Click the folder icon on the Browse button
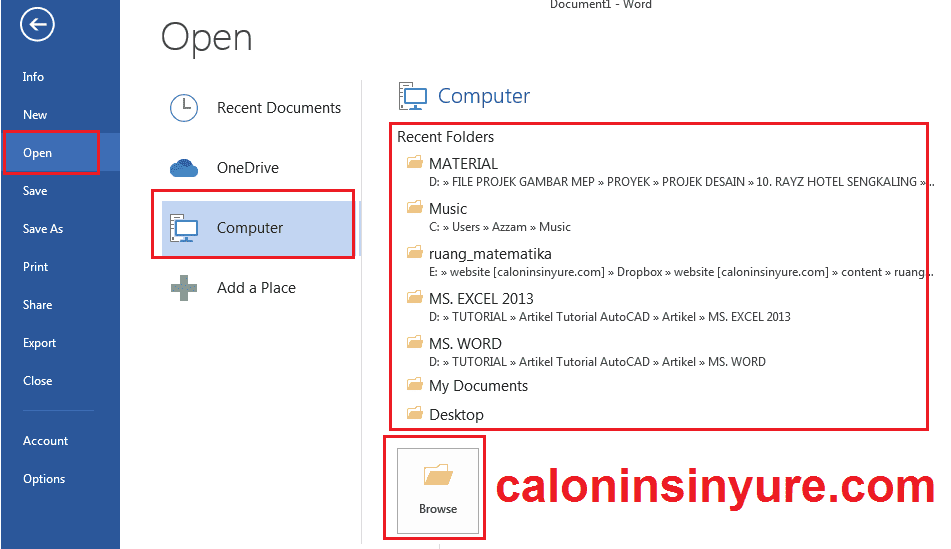This screenshot has width=951, height=549. click(x=438, y=475)
